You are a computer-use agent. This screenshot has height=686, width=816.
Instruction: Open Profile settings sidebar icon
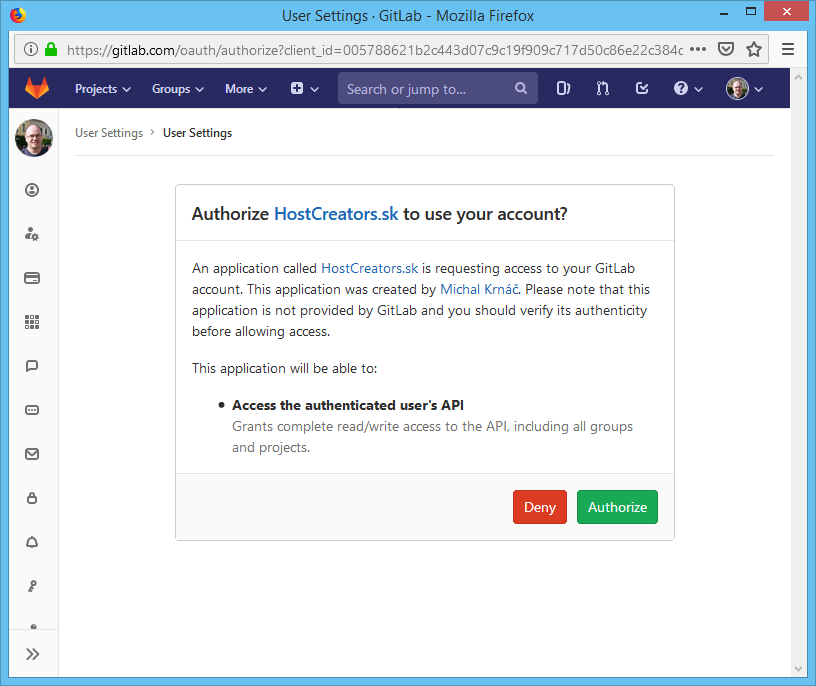coord(32,190)
